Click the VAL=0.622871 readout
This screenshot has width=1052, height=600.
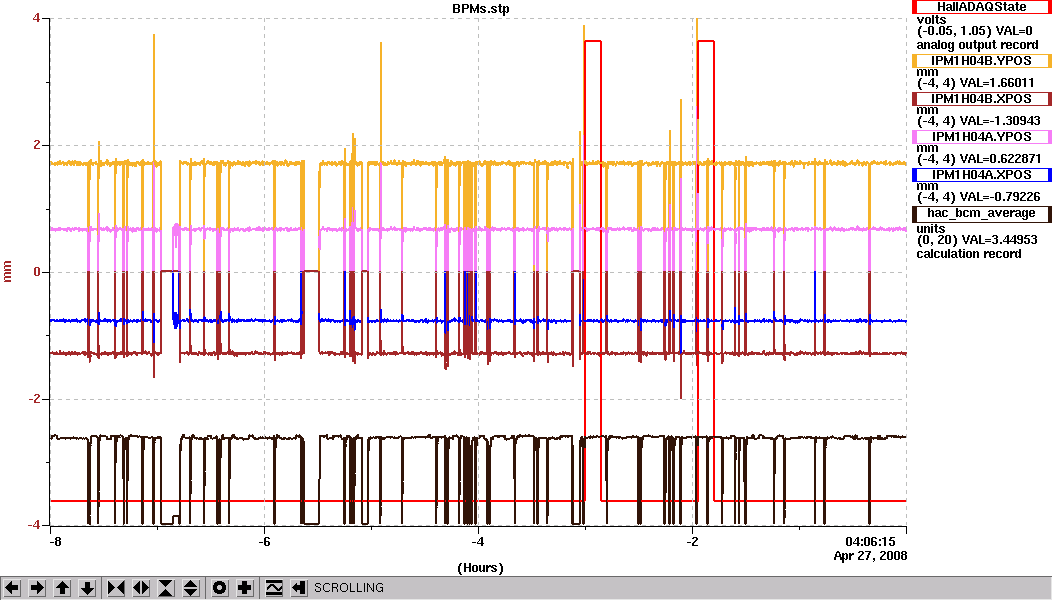pyautogui.click(x=1000, y=159)
